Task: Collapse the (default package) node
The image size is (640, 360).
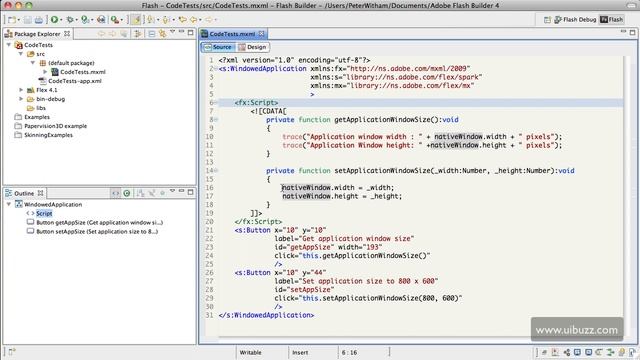Action: click(x=33, y=63)
